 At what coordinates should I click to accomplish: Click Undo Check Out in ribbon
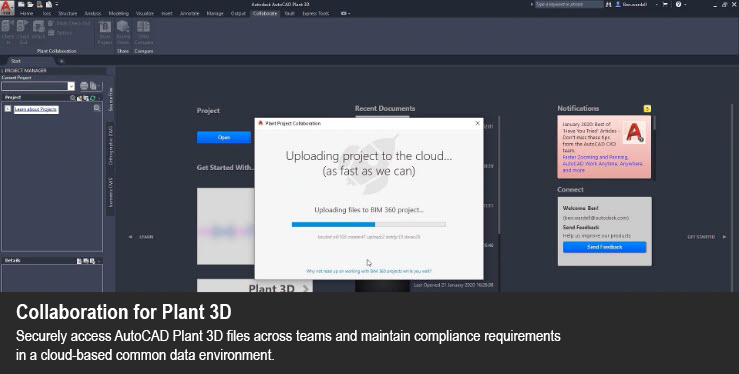(70, 23)
